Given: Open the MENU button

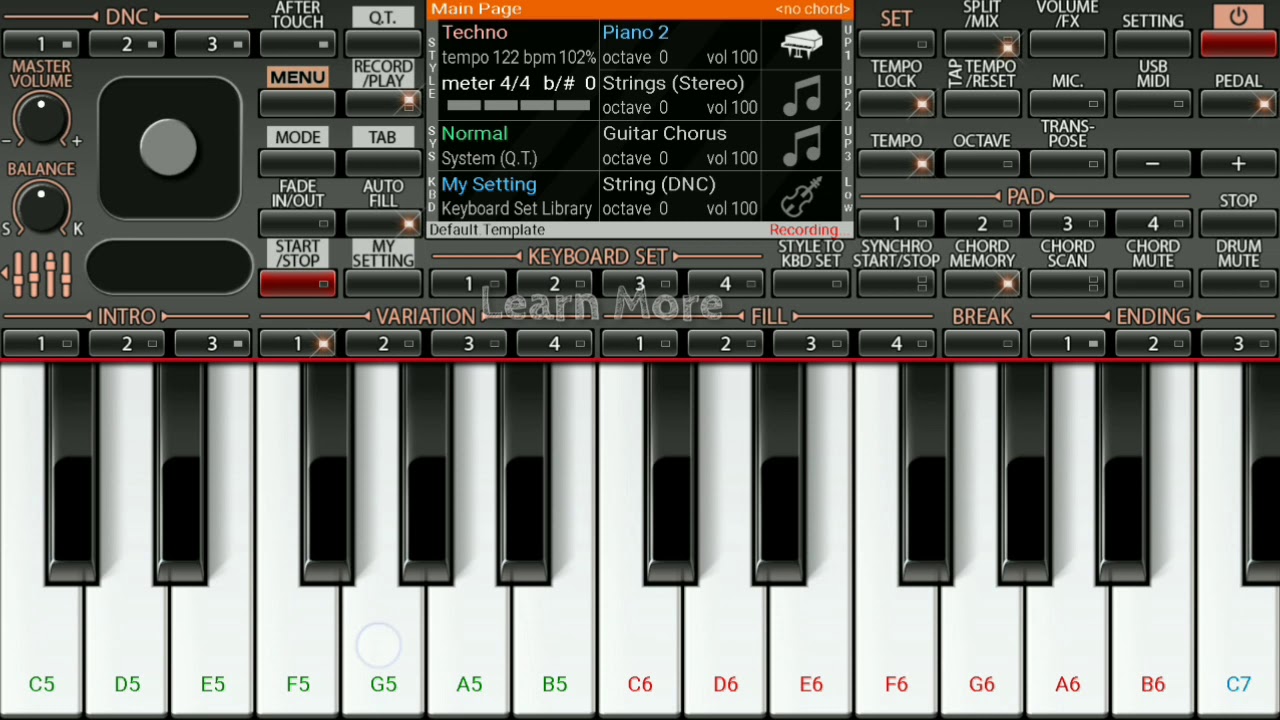Looking at the screenshot, I should click(298, 102).
